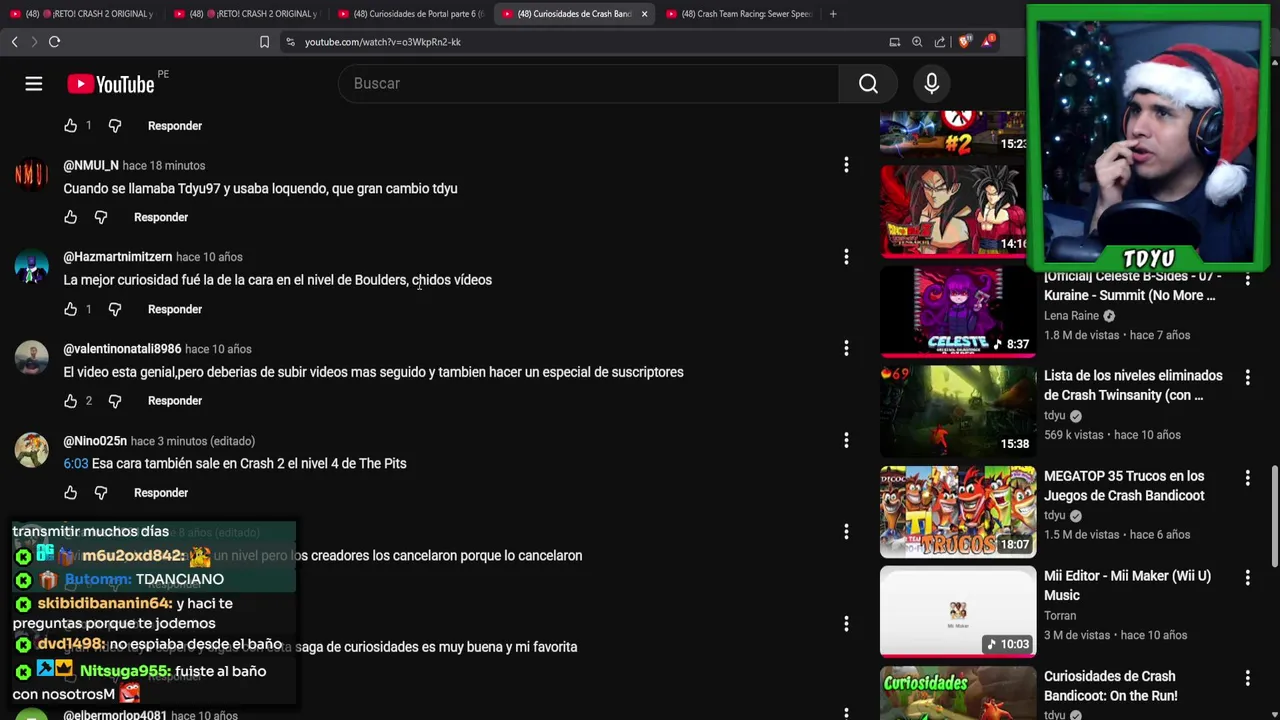Reply to the @NMUI_N comment
This screenshot has width=1280, height=720.
161,217
